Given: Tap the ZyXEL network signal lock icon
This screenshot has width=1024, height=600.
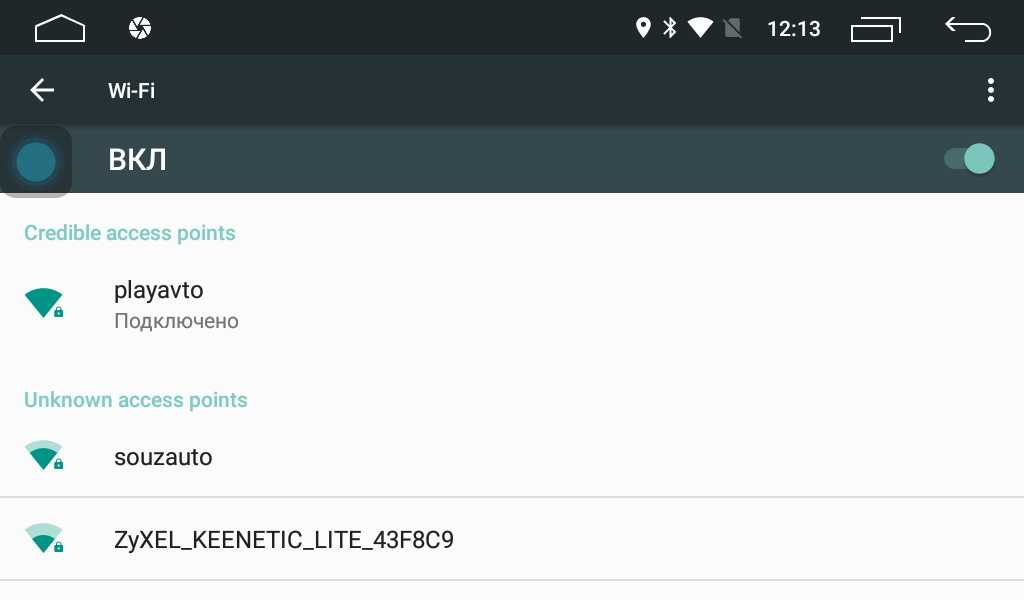Looking at the screenshot, I should [44, 538].
